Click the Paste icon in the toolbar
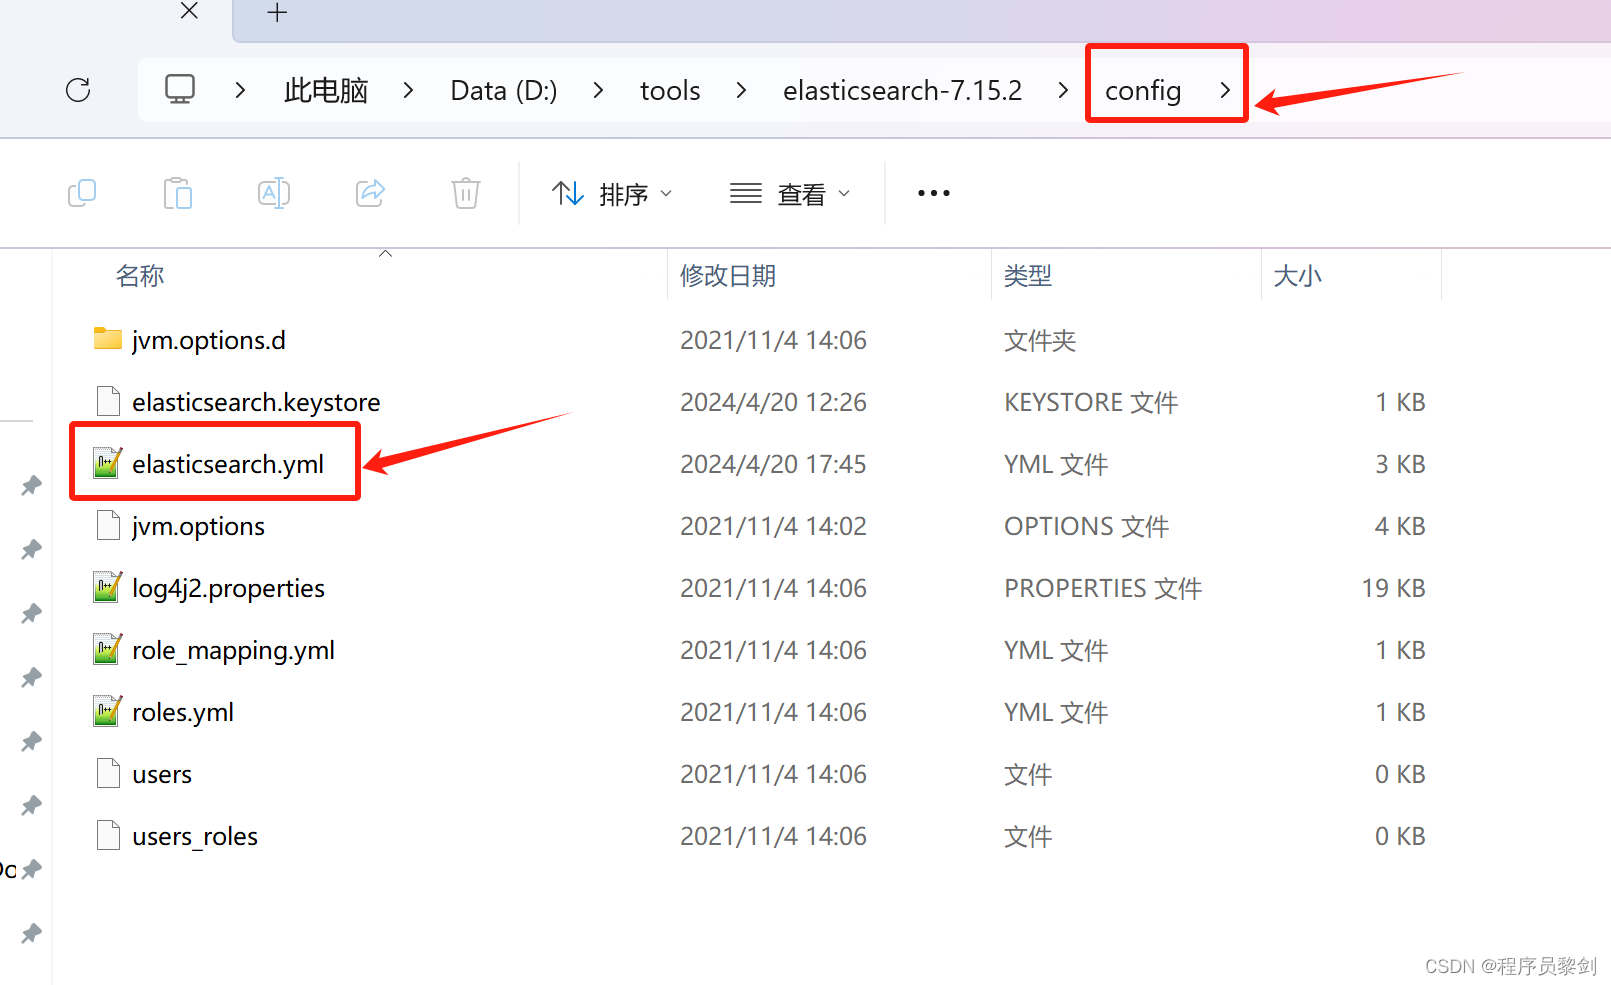 (x=178, y=193)
